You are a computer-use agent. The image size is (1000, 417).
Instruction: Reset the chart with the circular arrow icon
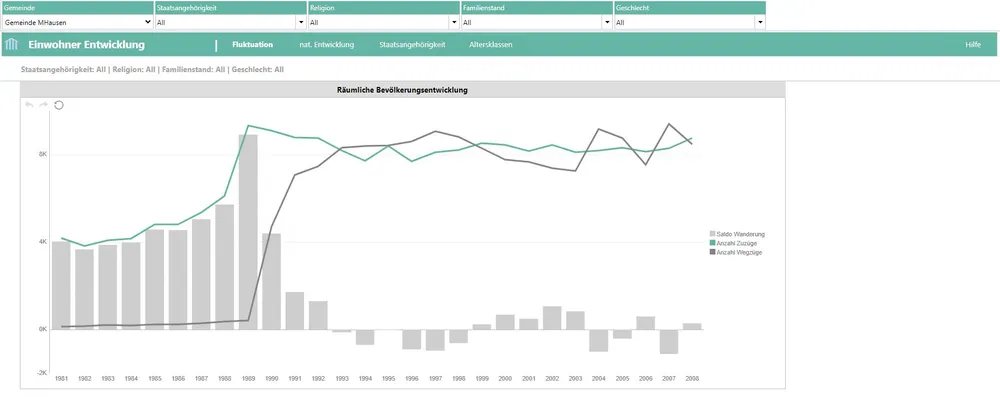[x=59, y=105]
